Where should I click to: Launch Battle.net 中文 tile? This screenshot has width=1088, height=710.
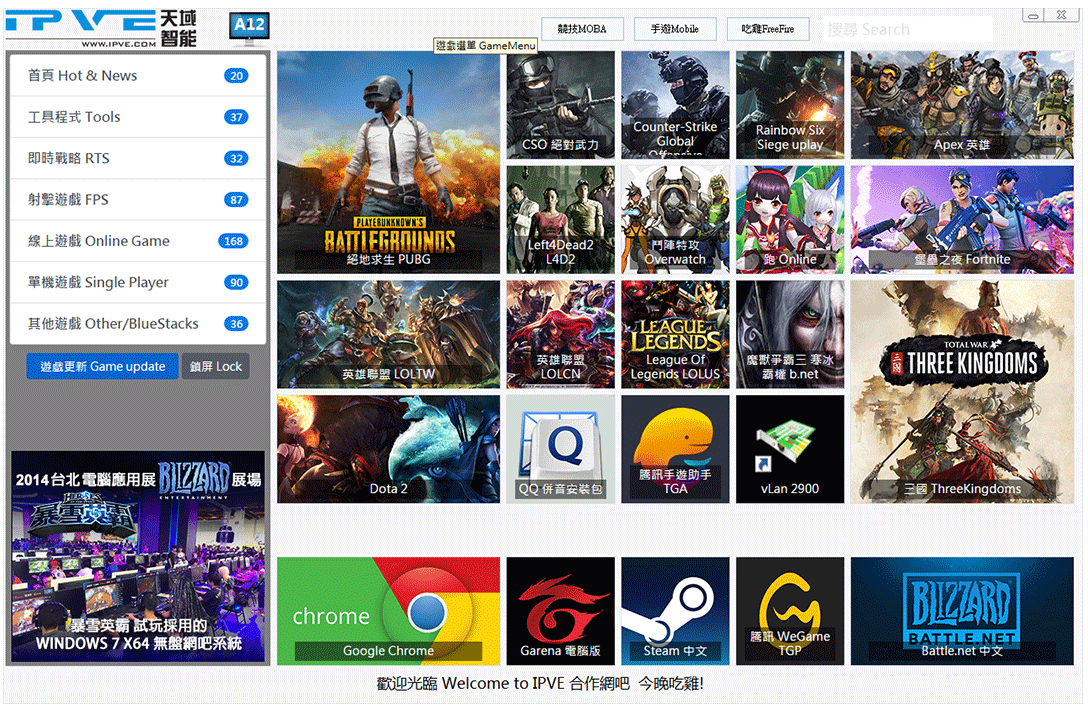[962, 610]
